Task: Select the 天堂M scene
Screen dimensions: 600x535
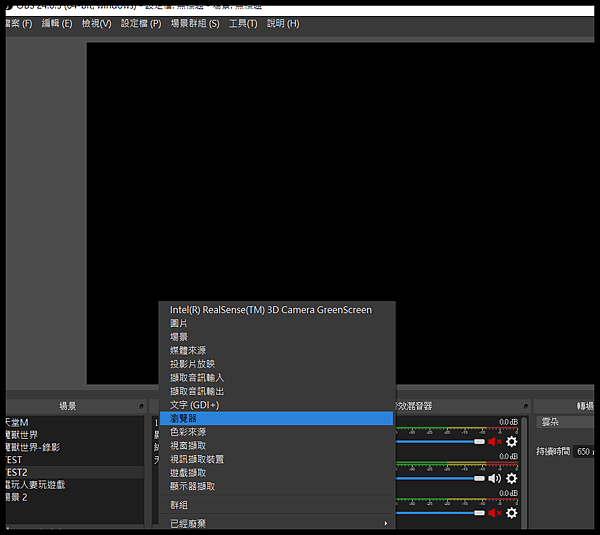Action: click(x=75, y=422)
